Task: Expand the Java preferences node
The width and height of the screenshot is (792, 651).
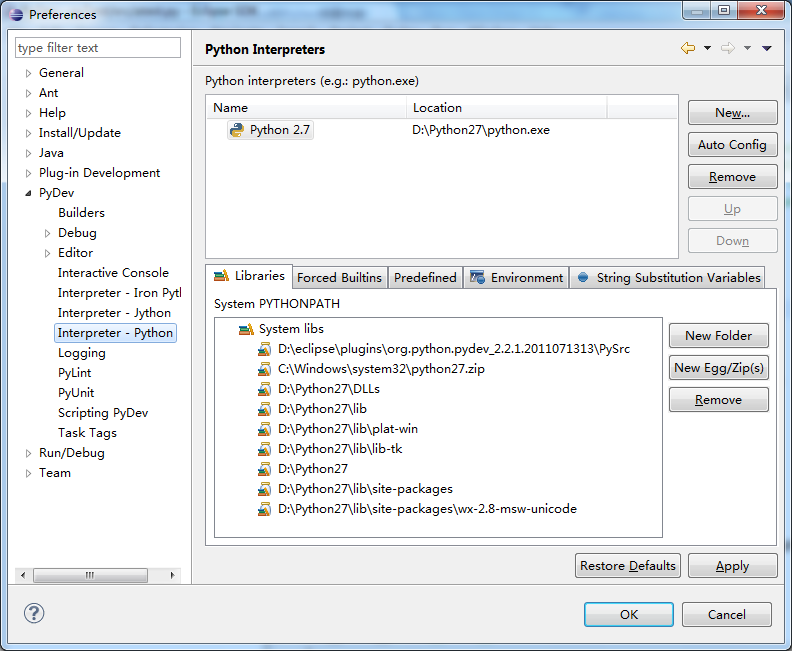Action: point(28,153)
